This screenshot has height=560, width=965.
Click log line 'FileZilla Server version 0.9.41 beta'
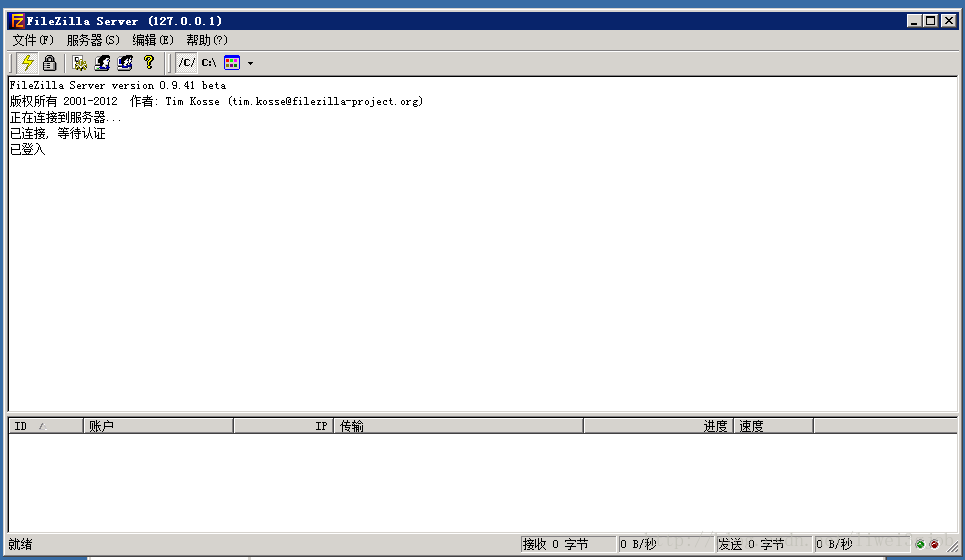[x=118, y=86]
